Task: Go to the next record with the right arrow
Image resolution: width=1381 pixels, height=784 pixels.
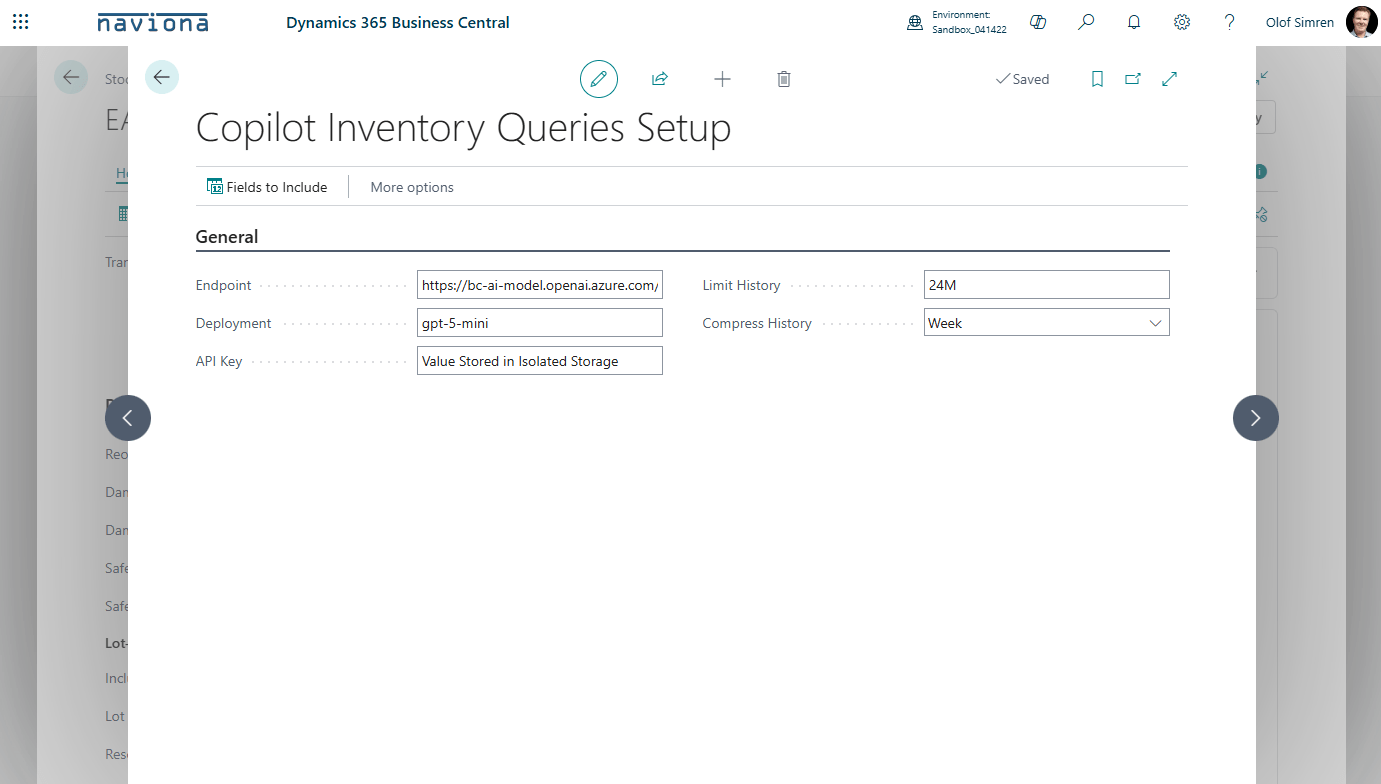Action: point(1256,418)
